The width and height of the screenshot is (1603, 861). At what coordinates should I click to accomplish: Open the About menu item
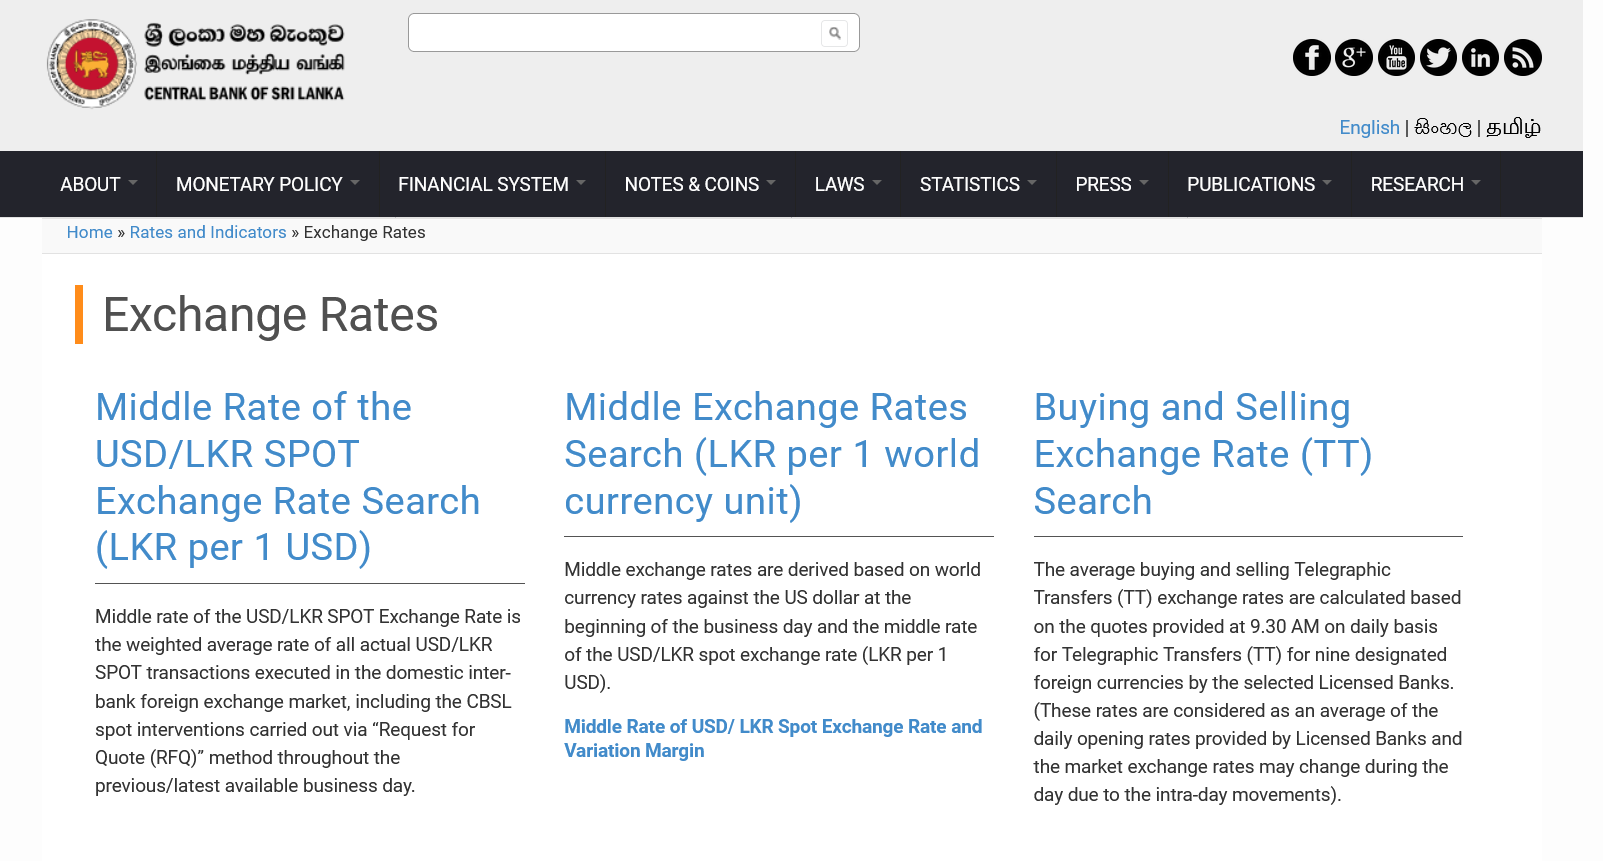[x=97, y=185]
